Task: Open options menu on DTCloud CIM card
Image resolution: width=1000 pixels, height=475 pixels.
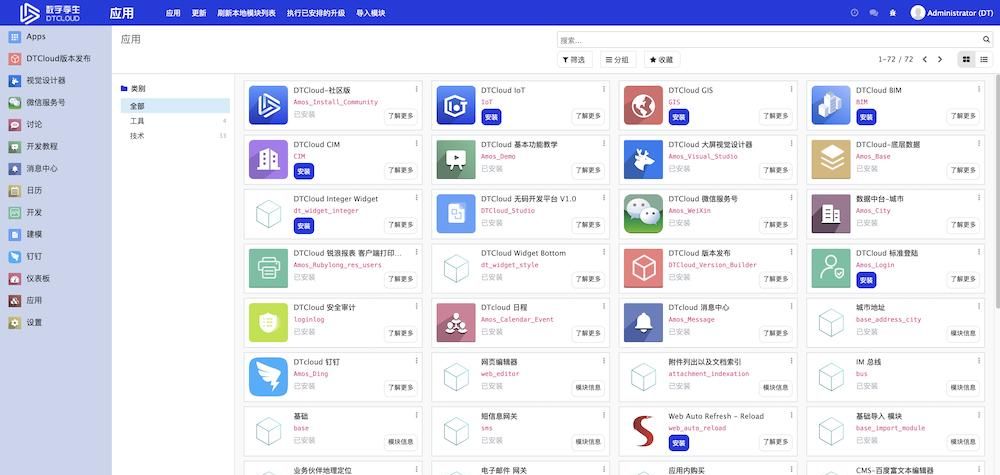Action: click(416, 144)
